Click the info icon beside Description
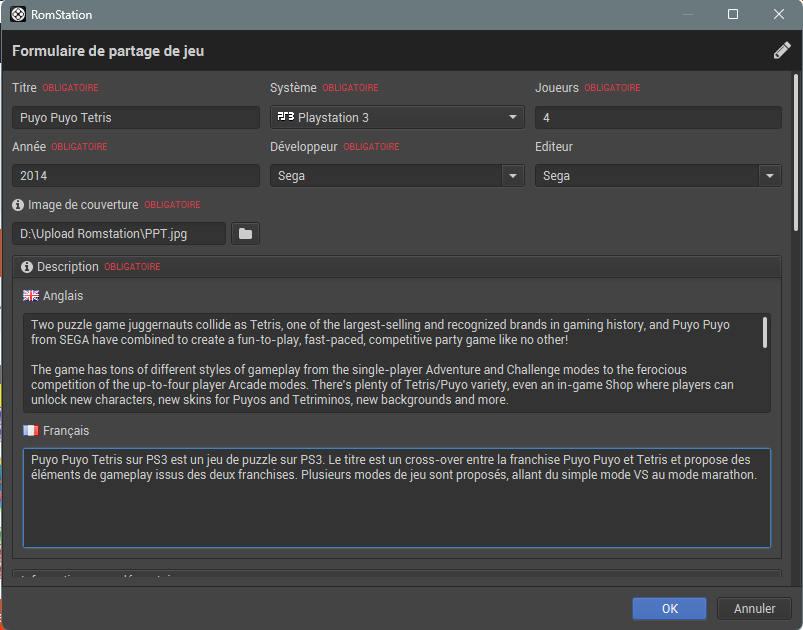This screenshot has height=630, width=803. [x=27, y=267]
